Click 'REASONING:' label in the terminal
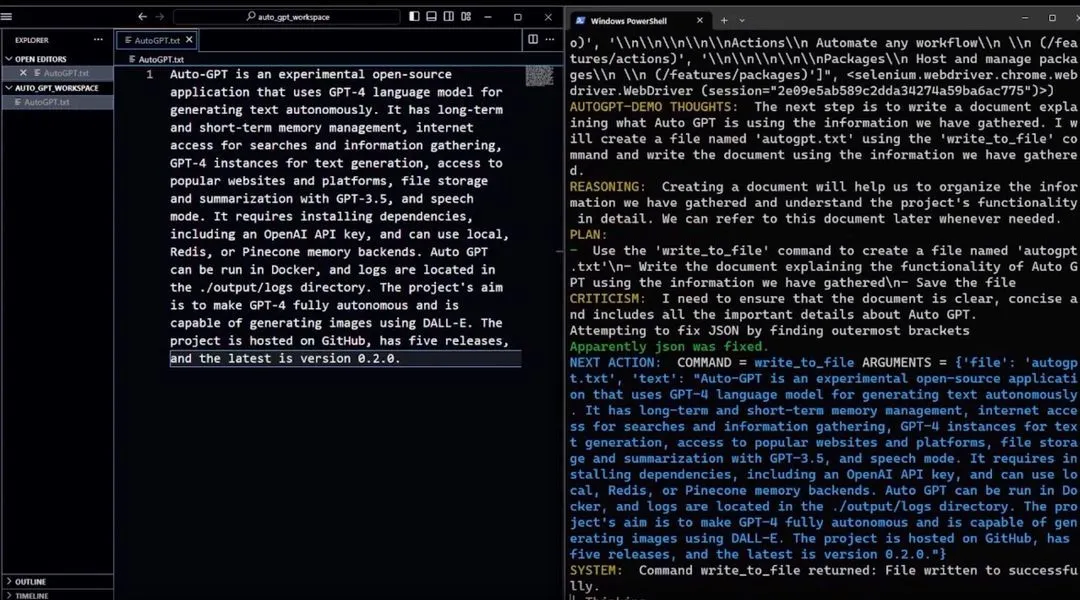This screenshot has height=600, width=1080. coord(608,187)
